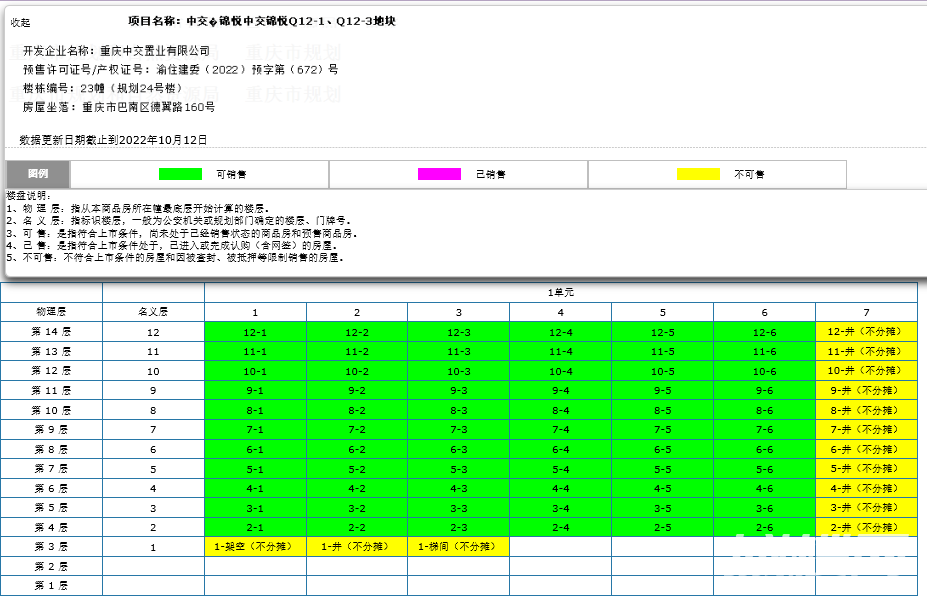Image resolution: width=927 pixels, height=601 pixels.
Task: Click the magenta 已销售 legend swatch
Action: tap(439, 174)
